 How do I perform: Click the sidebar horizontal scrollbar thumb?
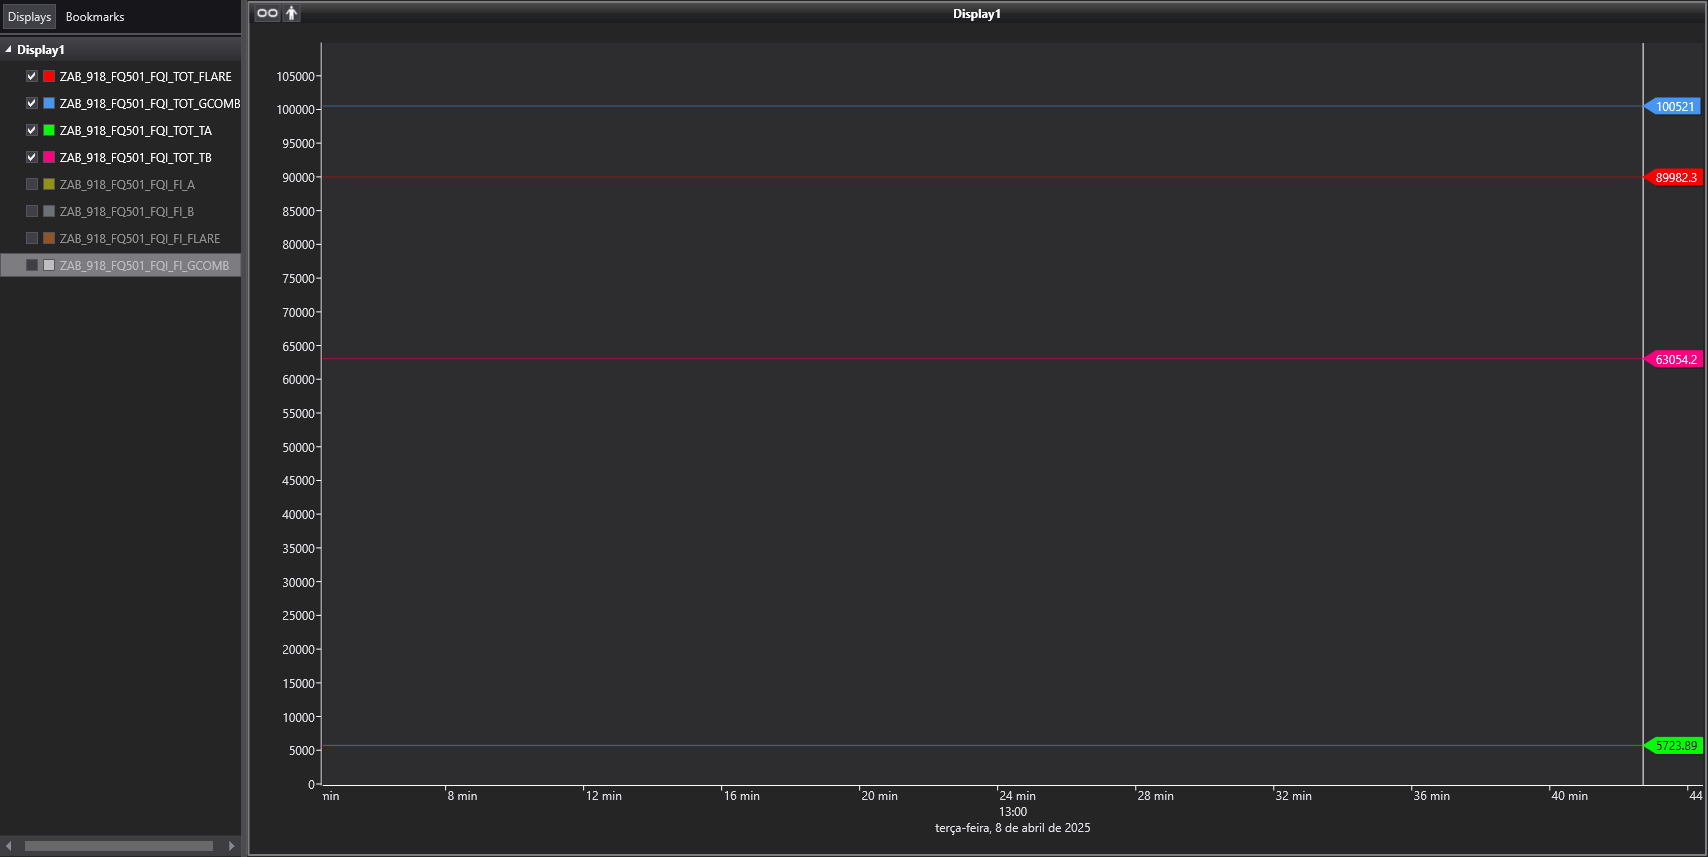click(119, 846)
